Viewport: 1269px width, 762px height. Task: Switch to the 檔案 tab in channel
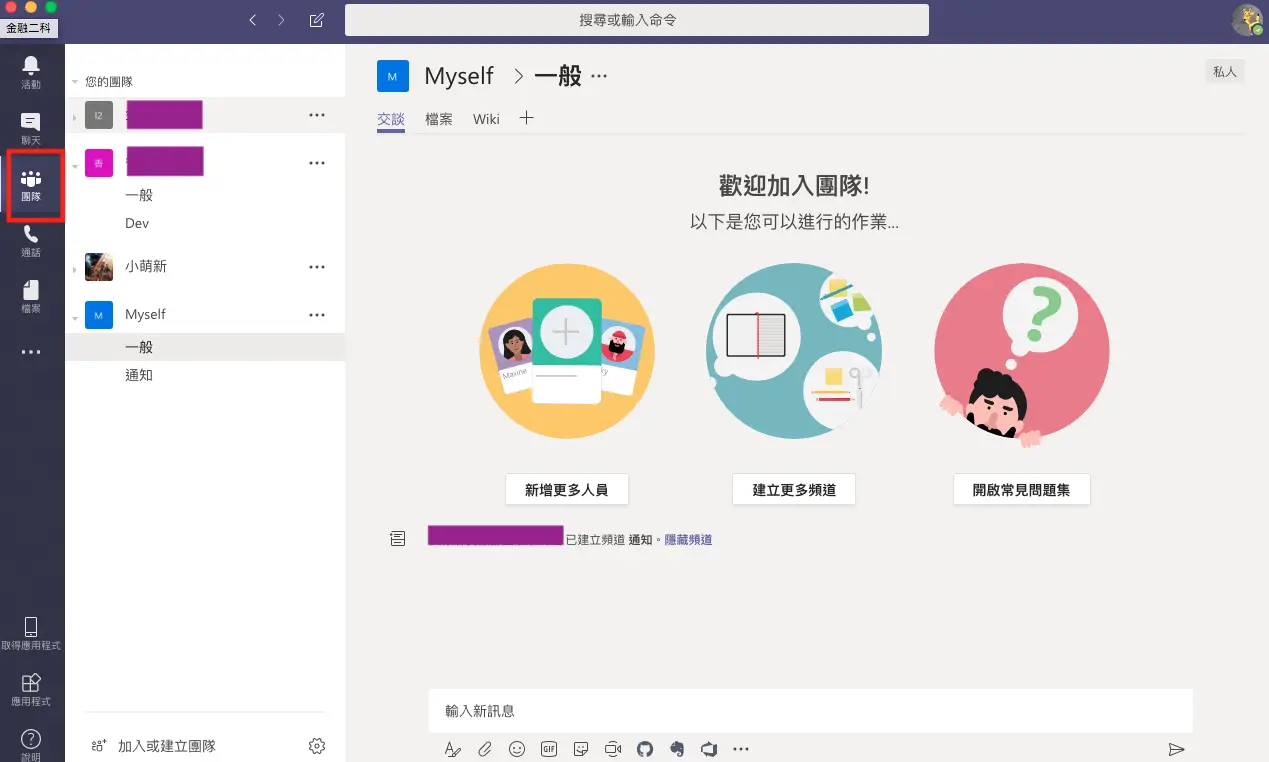[438, 119]
